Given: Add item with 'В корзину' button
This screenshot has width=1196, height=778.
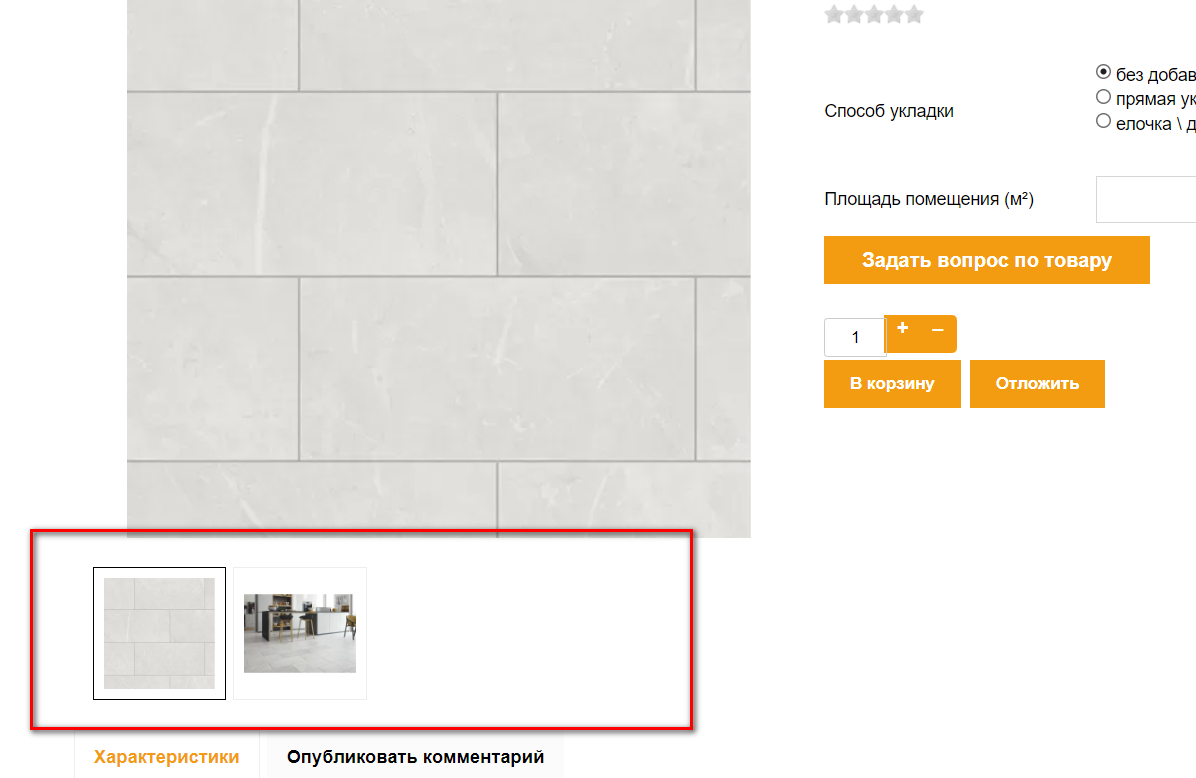Looking at the screenshot, I should tap(892, 384).
